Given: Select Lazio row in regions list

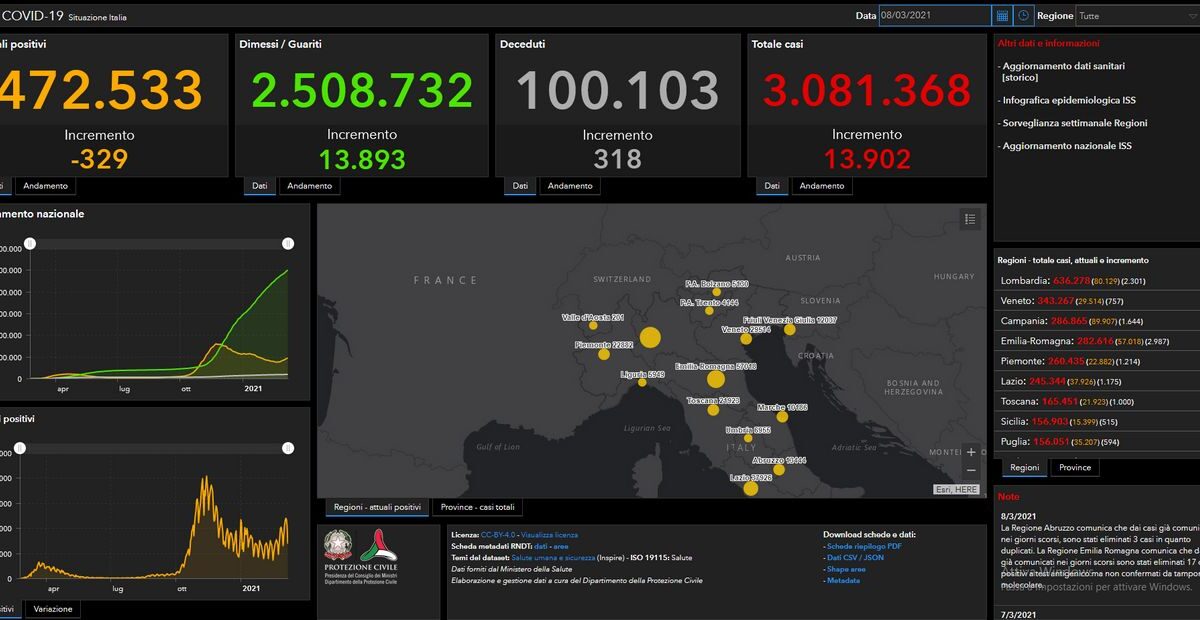Looking at the screenshot, I should 1098,381.
